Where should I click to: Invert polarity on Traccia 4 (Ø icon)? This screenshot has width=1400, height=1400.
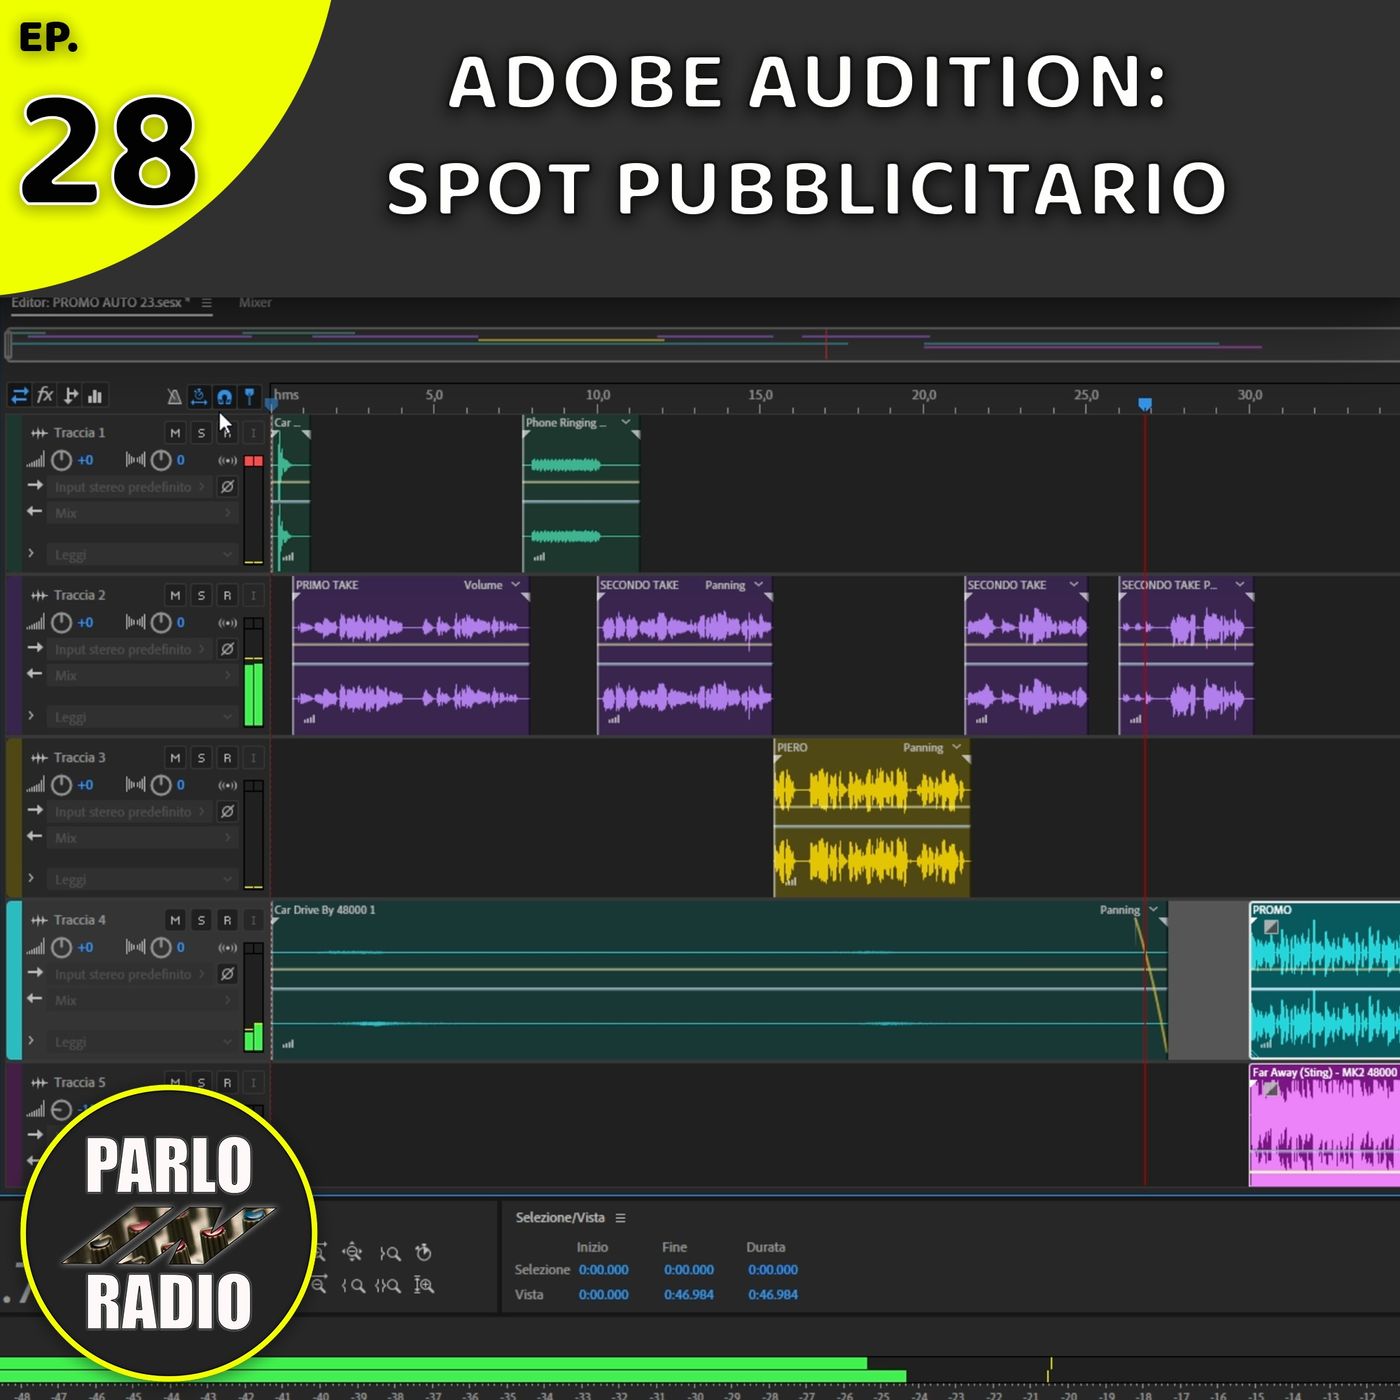227,974
